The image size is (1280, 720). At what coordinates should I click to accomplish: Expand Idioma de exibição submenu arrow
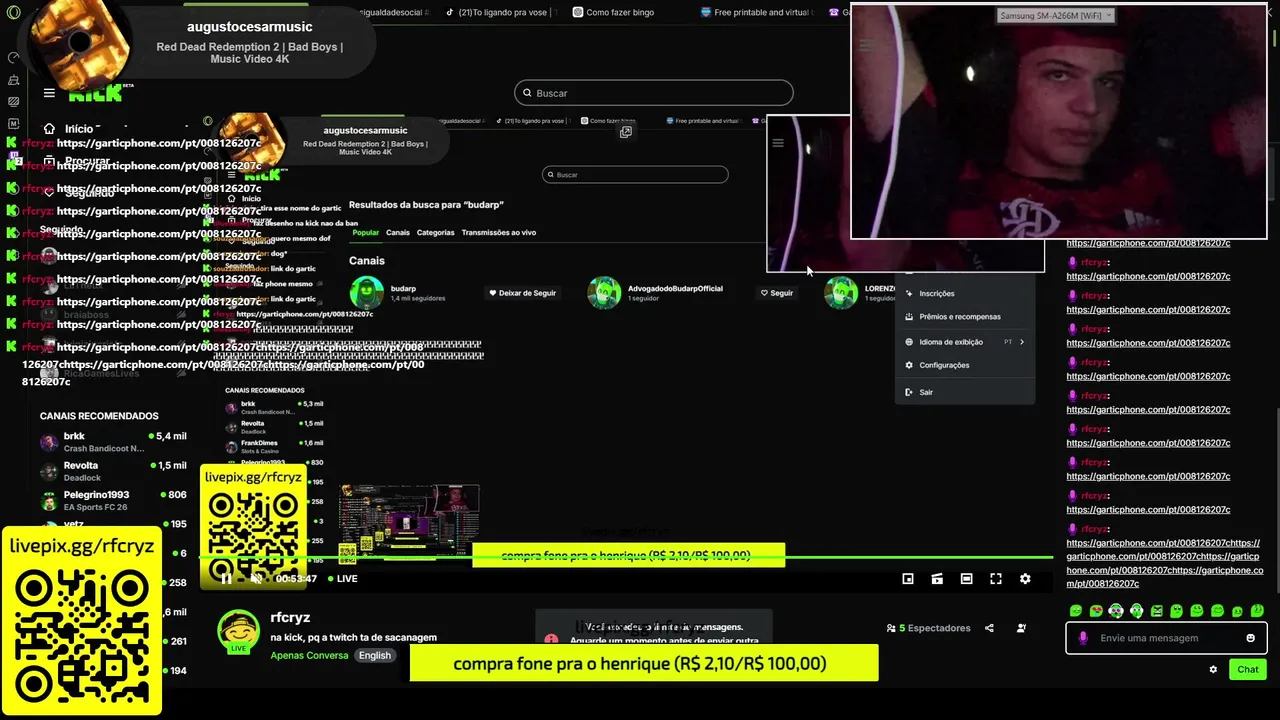[1021, 342]
